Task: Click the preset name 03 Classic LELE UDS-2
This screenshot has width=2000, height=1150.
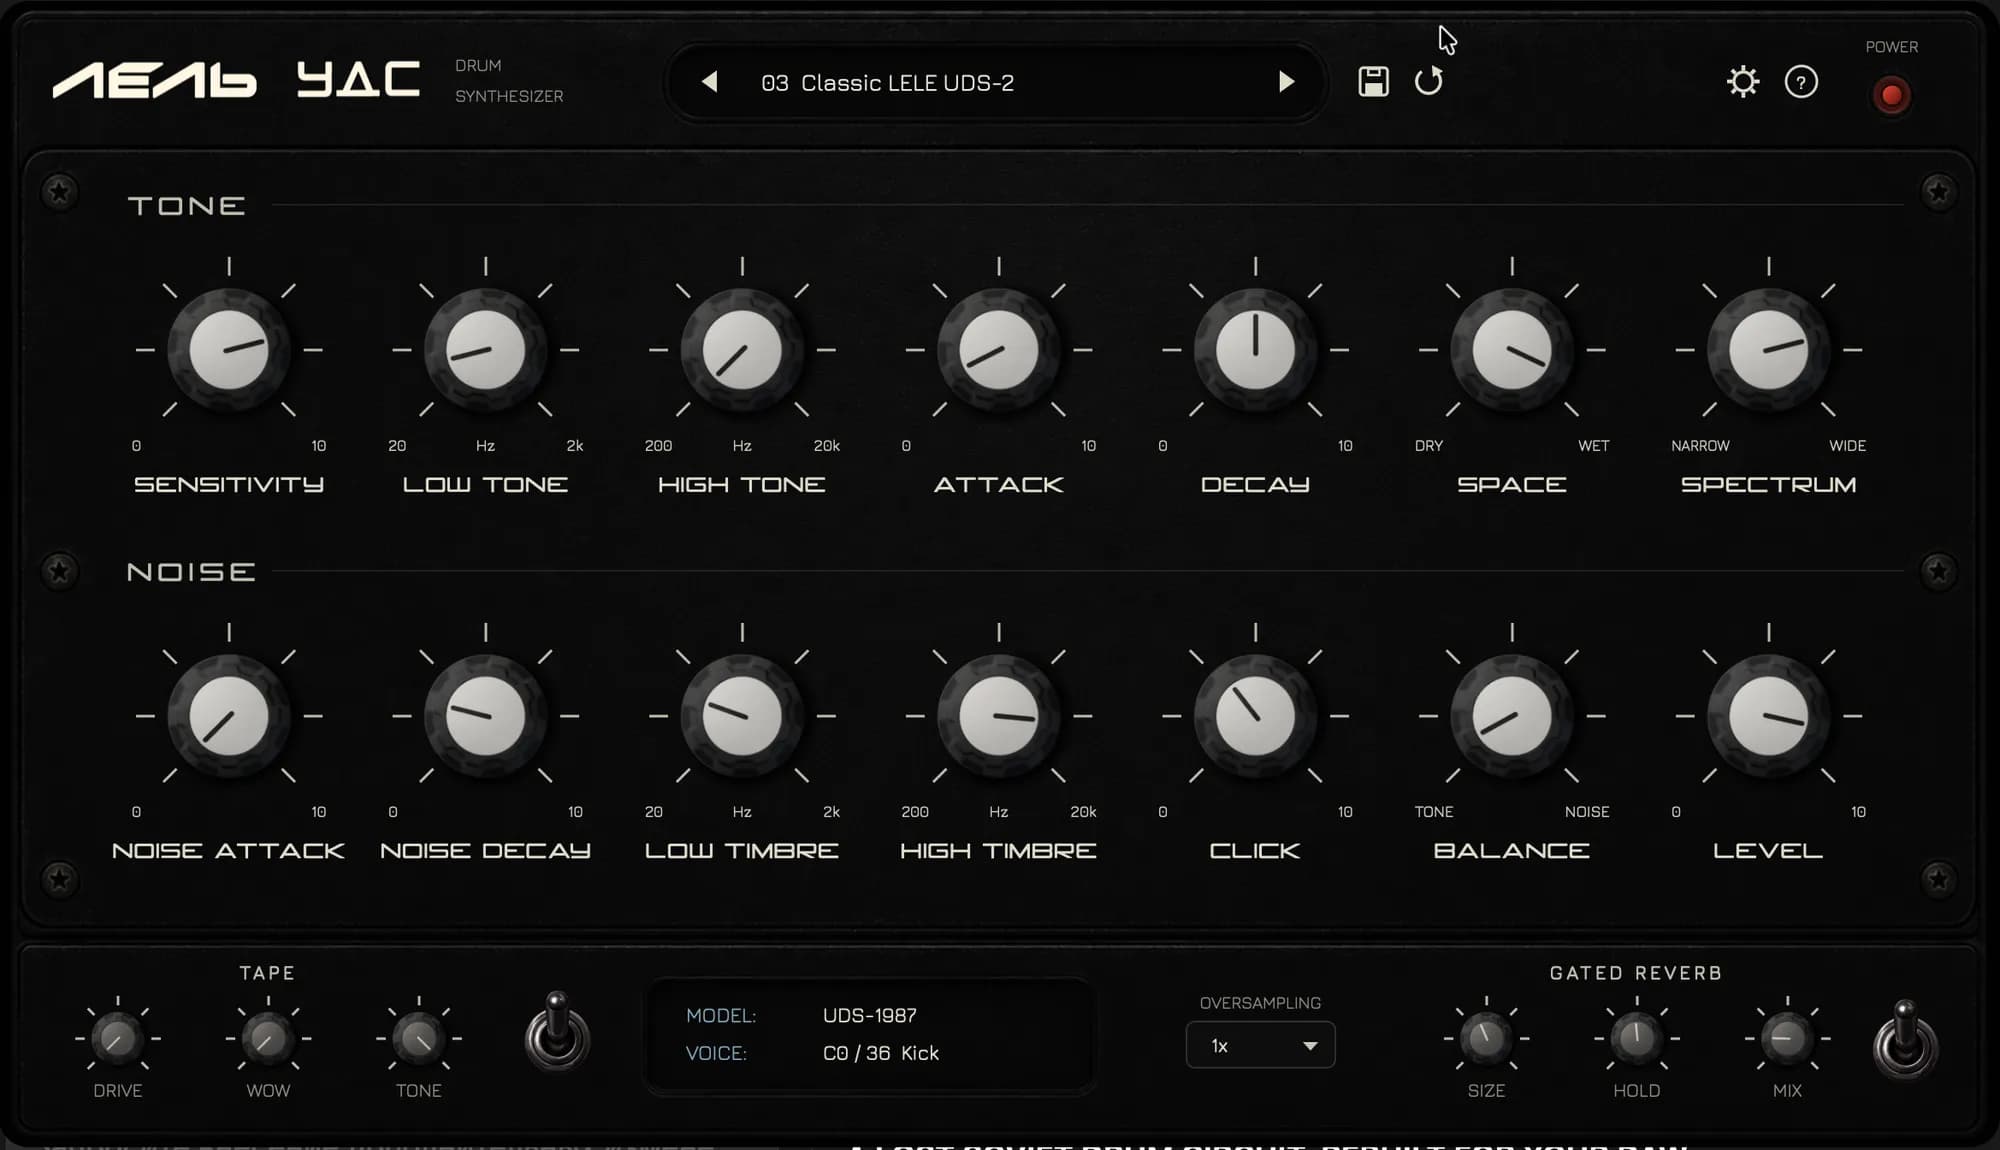Action: tap(887, 83)
